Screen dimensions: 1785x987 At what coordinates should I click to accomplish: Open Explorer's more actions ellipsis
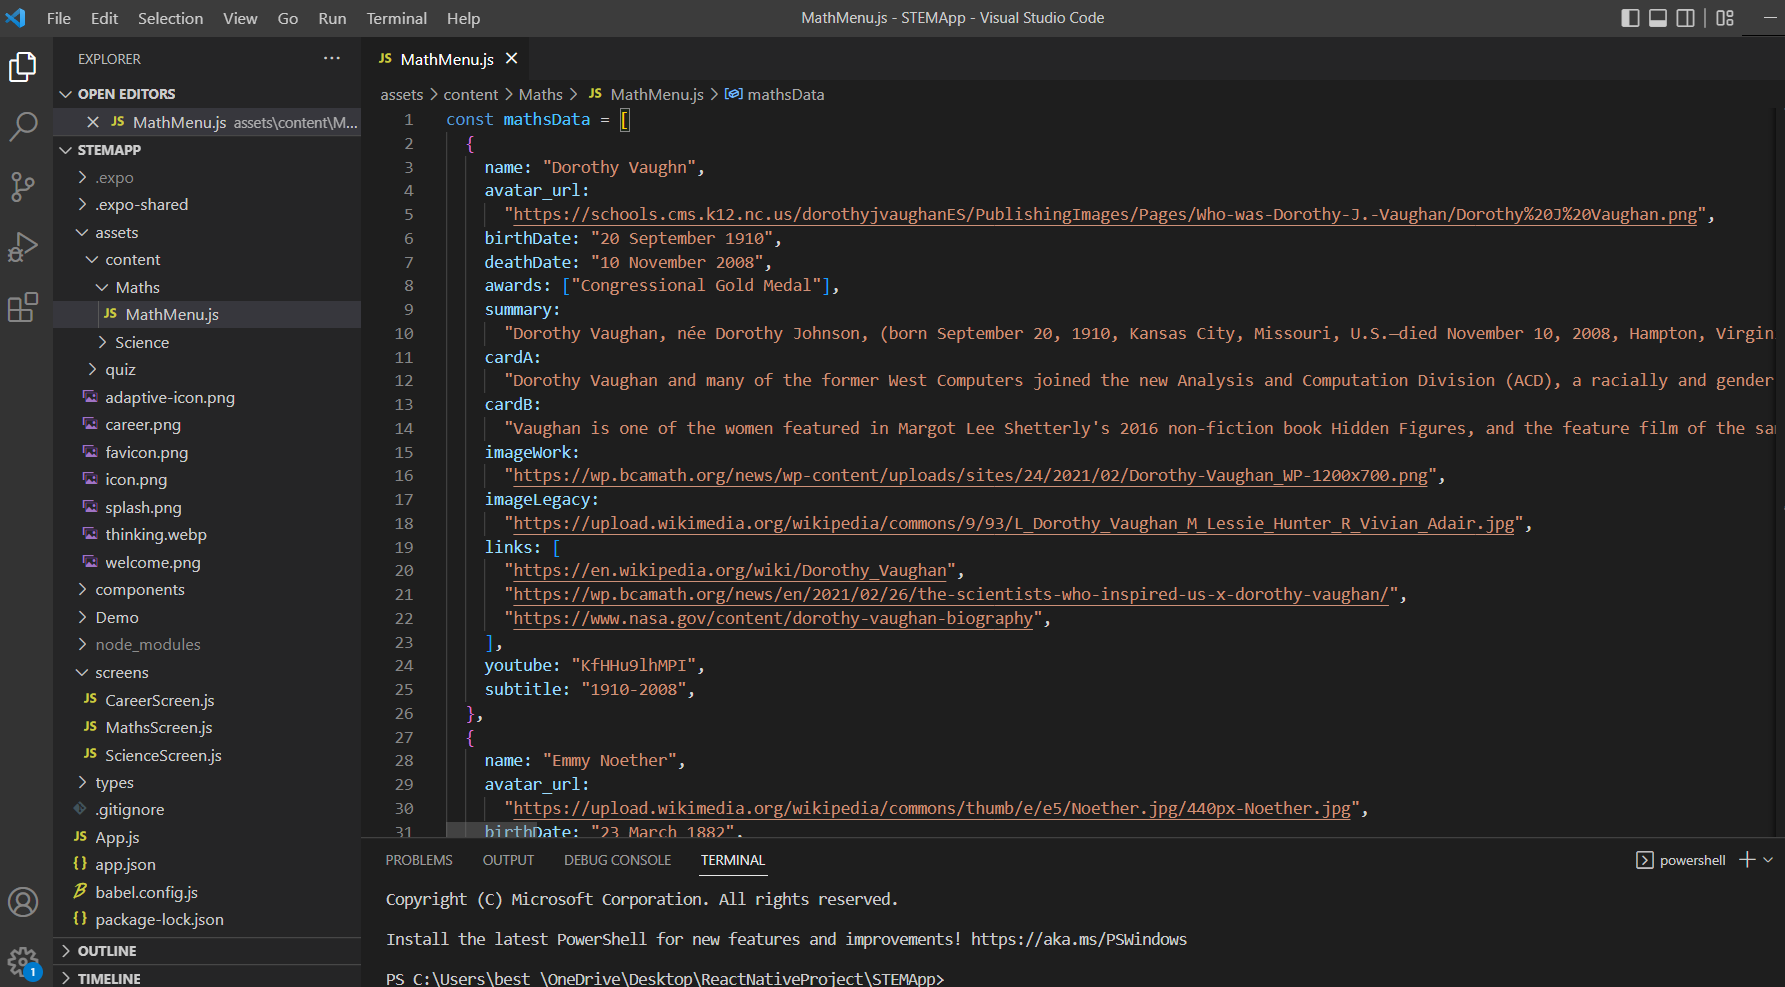[332, 59]
